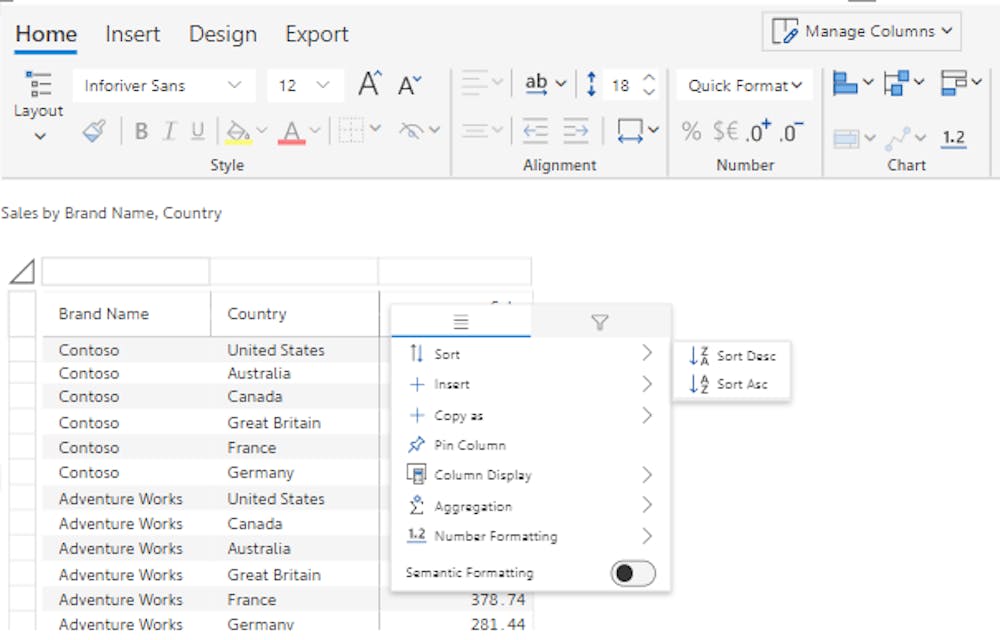Click the triangle corner icon above the table

pyautogui.click(x=22, y=271)
